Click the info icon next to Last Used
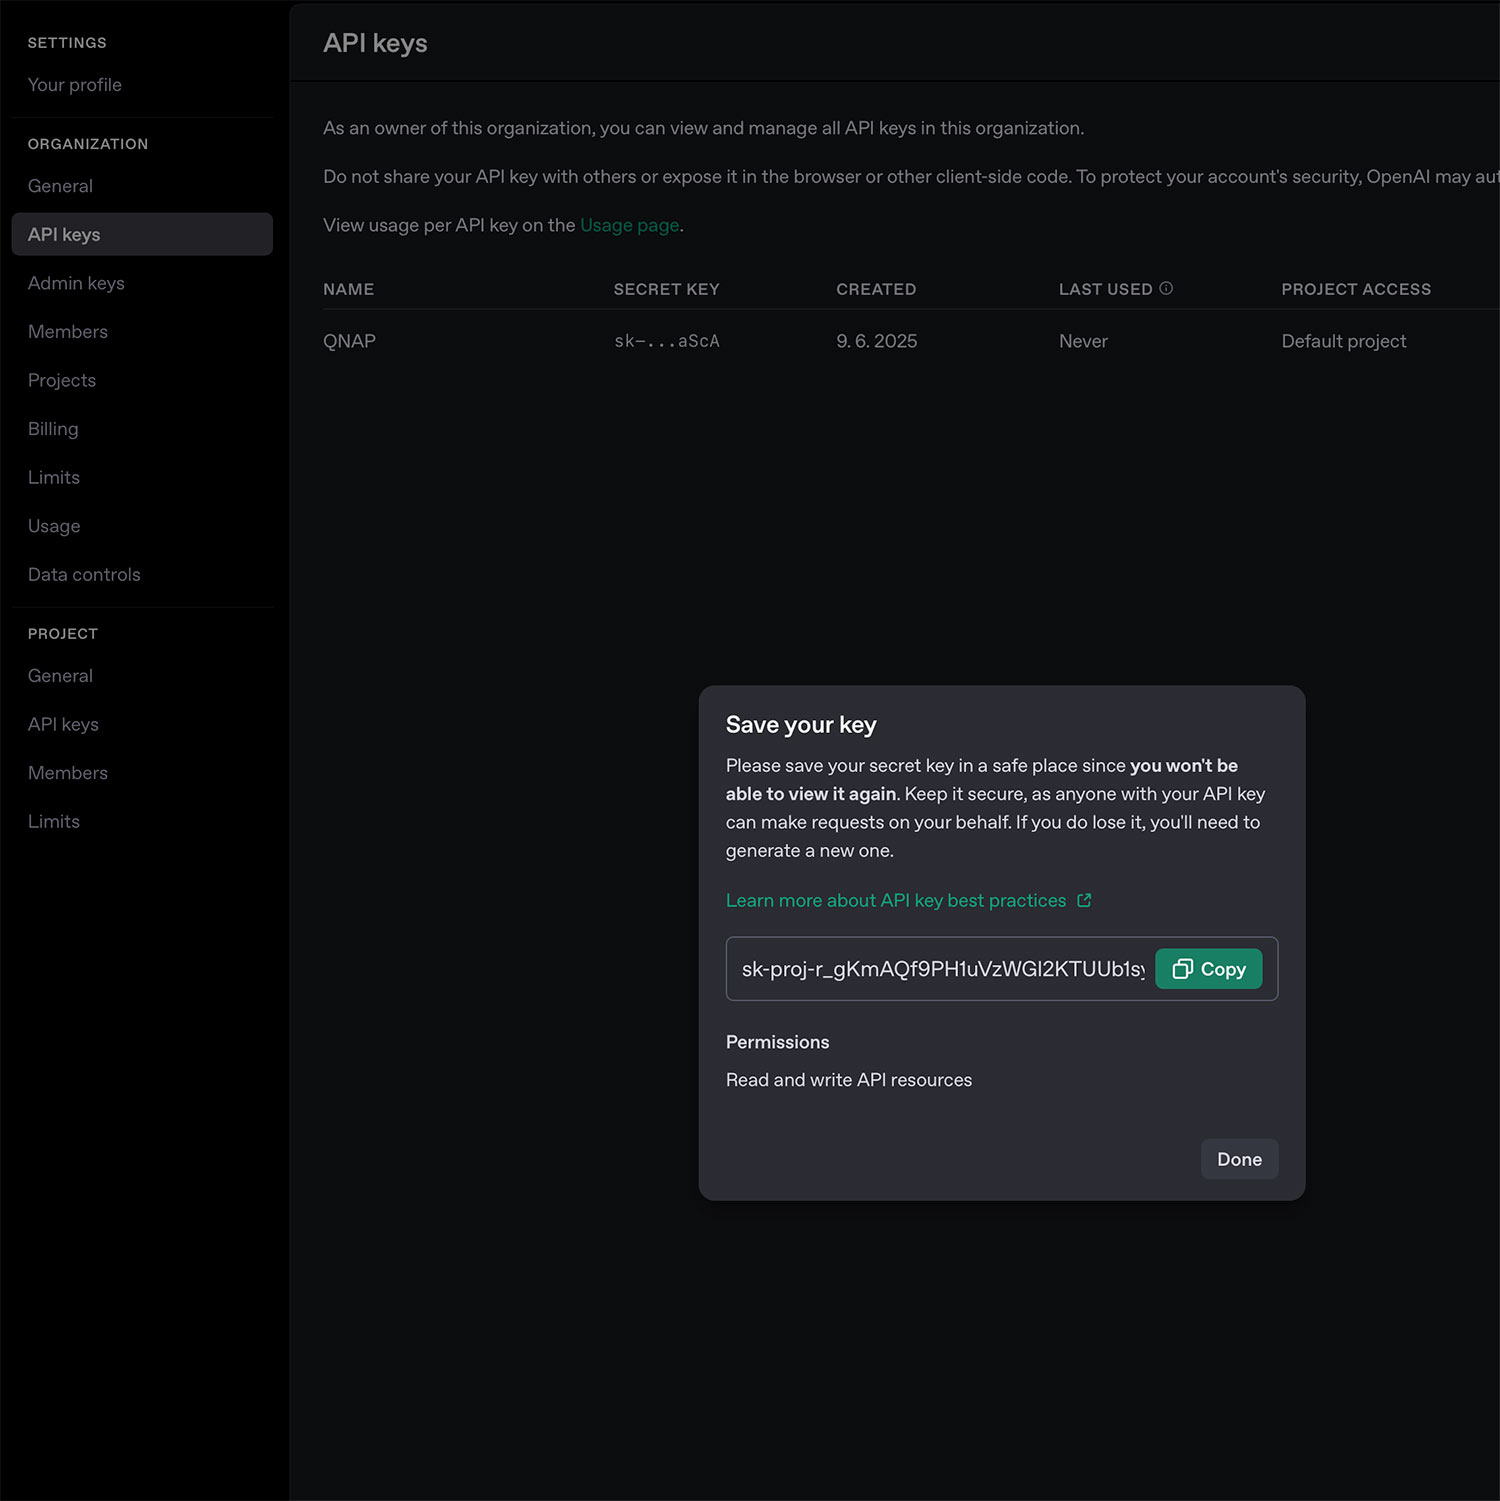This screenshot has width=1500, height=1501. pyautogui.click(x=1166, y=288)
